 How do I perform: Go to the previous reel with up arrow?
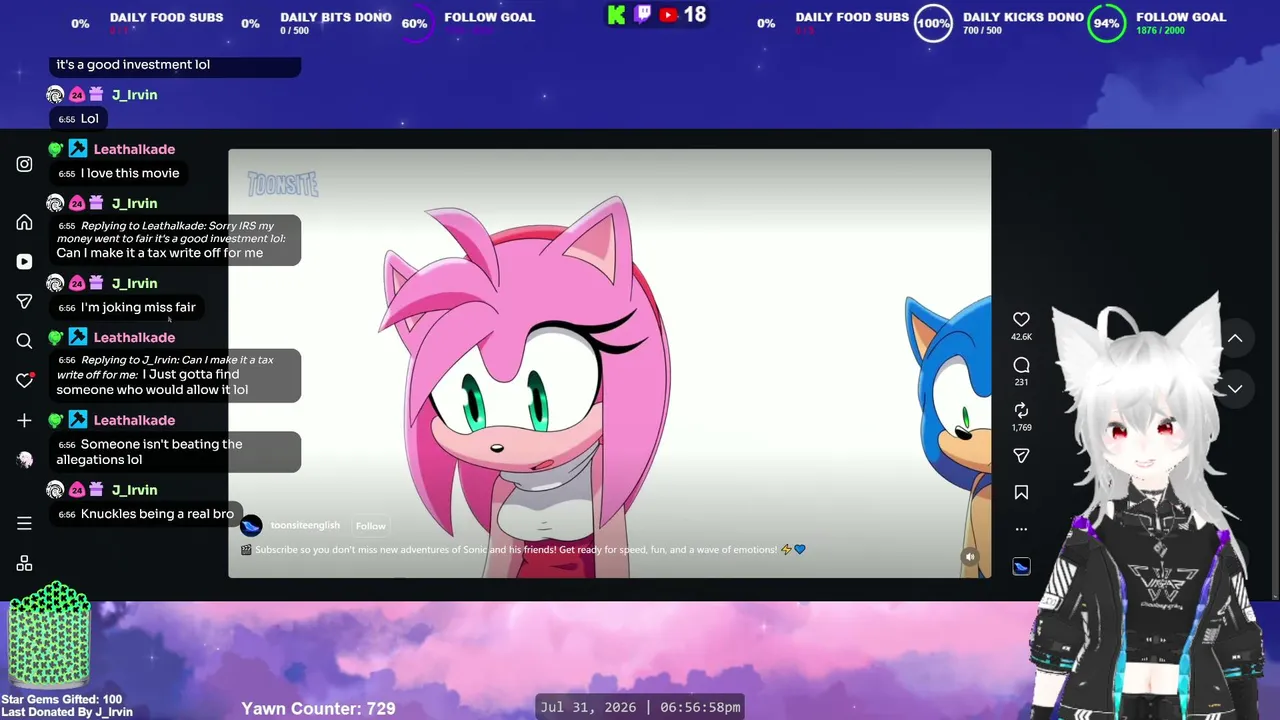pyautogui.click(x=1235, y=338)
